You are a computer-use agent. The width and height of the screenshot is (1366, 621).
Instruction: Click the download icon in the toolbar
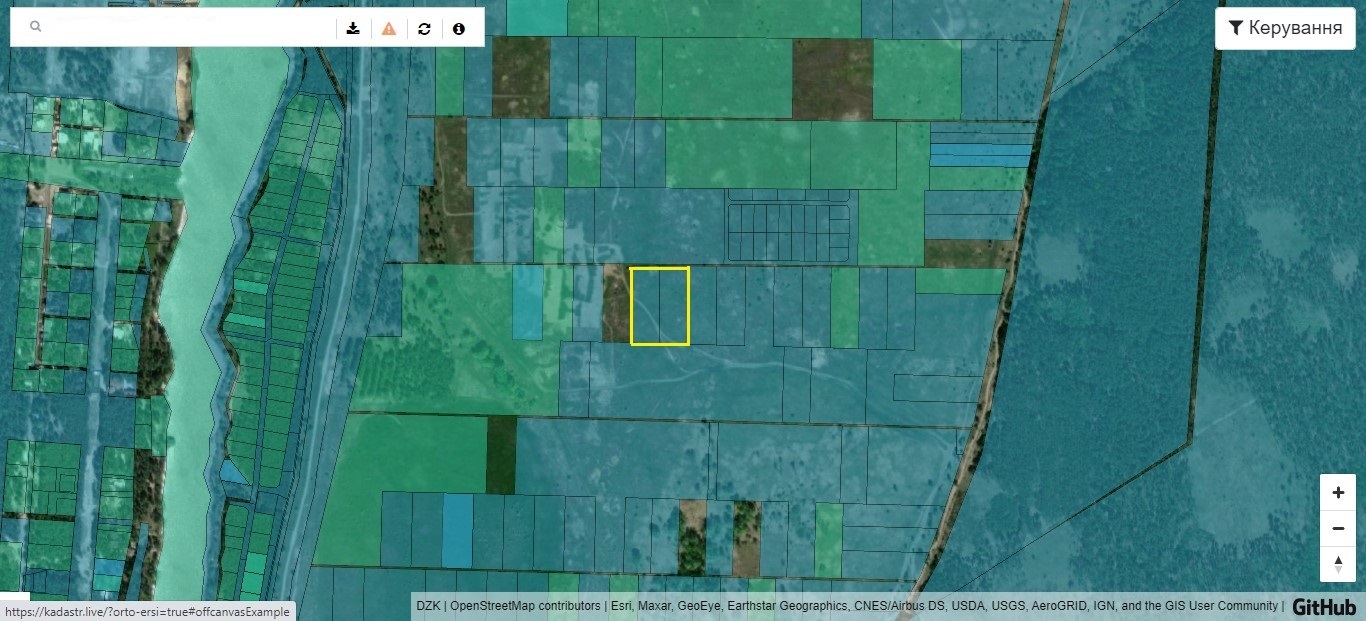point(353,29)
